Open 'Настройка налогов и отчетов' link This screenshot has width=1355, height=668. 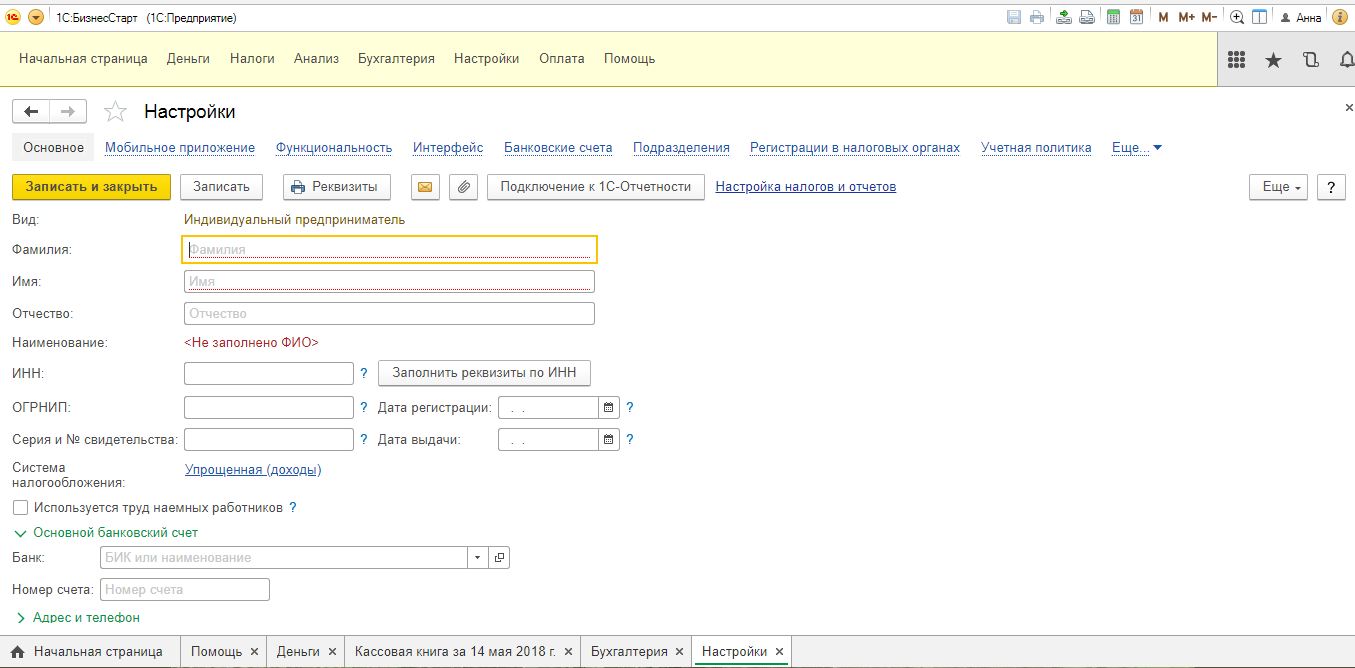coord(805,187)
